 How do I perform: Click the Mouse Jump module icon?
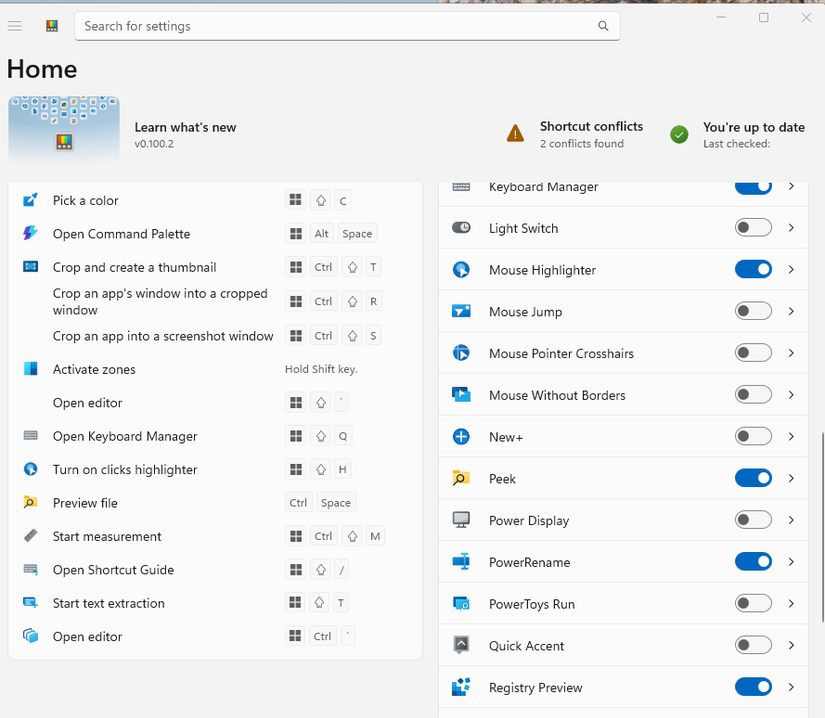point(461,311)
